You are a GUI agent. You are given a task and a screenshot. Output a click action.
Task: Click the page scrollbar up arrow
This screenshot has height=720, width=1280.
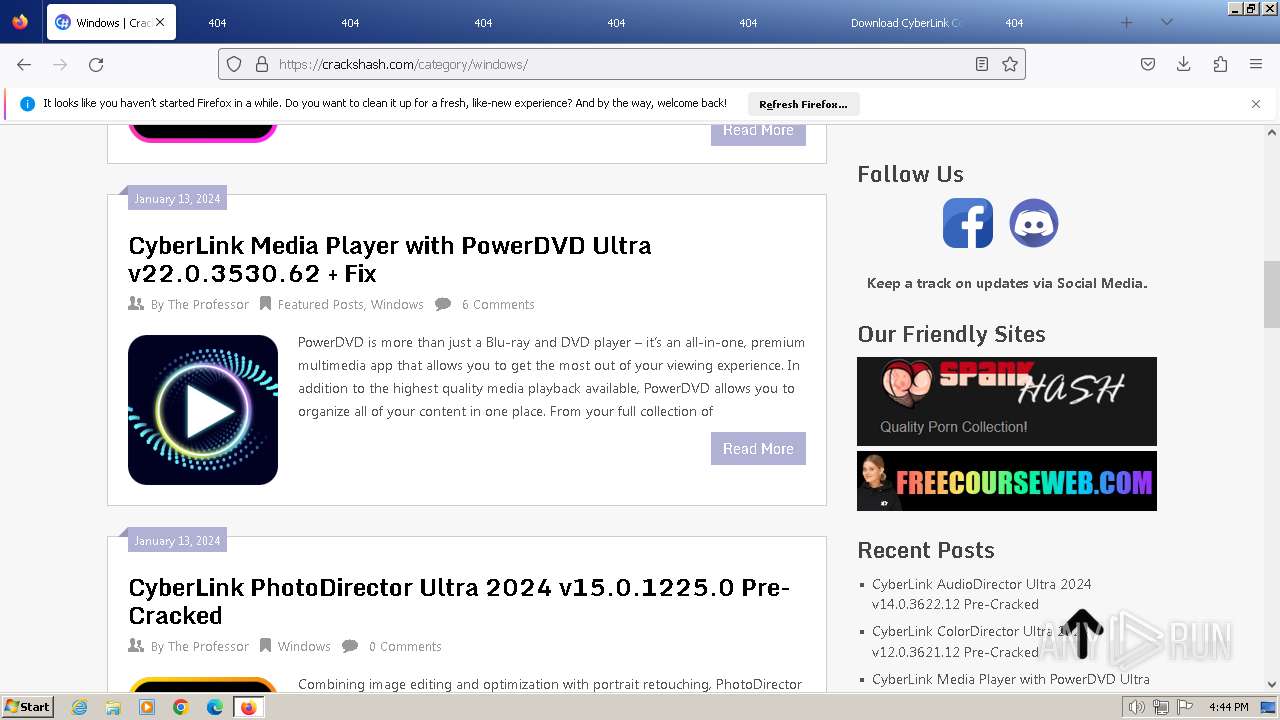(x=1272, y=132)
